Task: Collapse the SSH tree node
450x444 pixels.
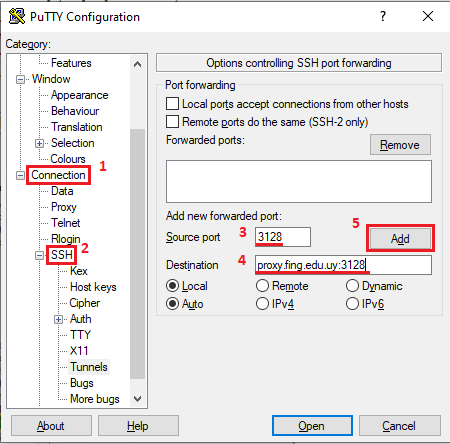Action: (40, 255)
